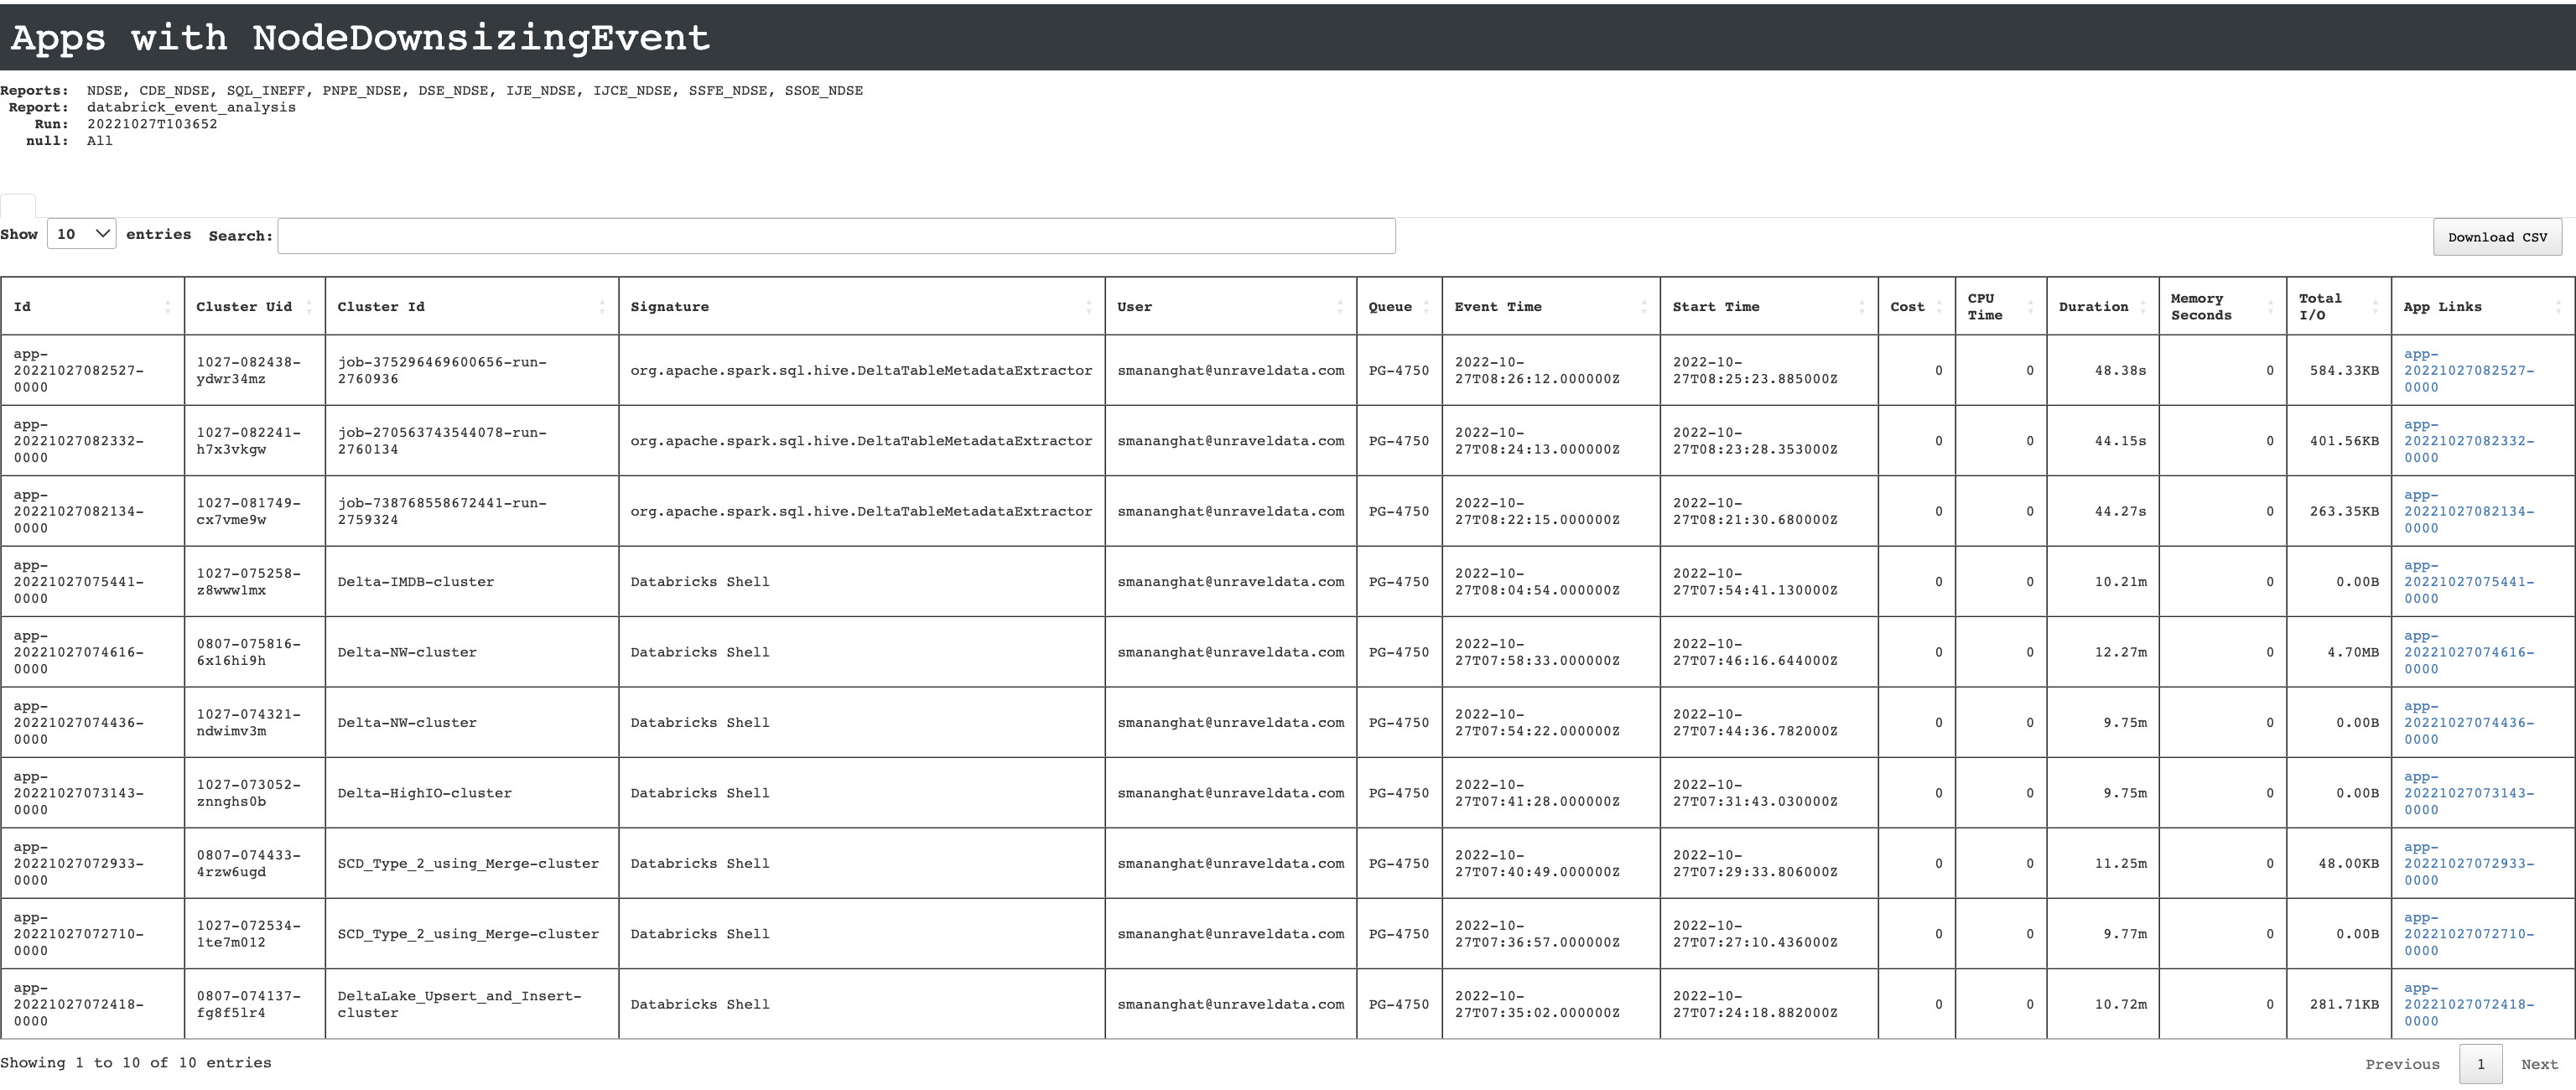Sort table by Id column
Image resolution: width=2576 pixels, height=1090 pixels.
(x=92, y=307)
